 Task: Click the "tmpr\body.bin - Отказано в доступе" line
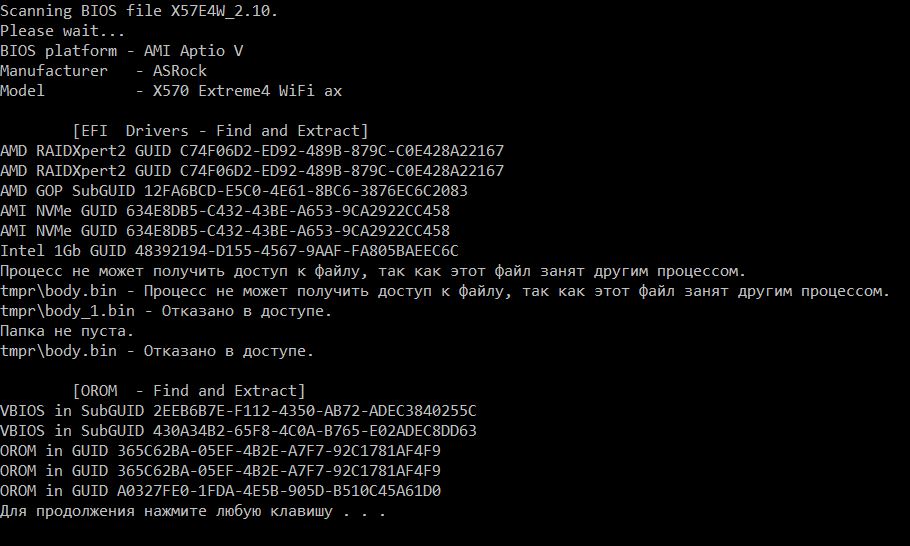[x=157, y=351]
